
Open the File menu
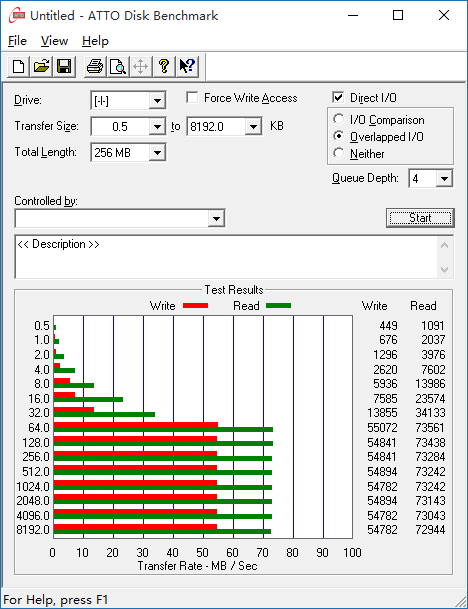(17, 41)
